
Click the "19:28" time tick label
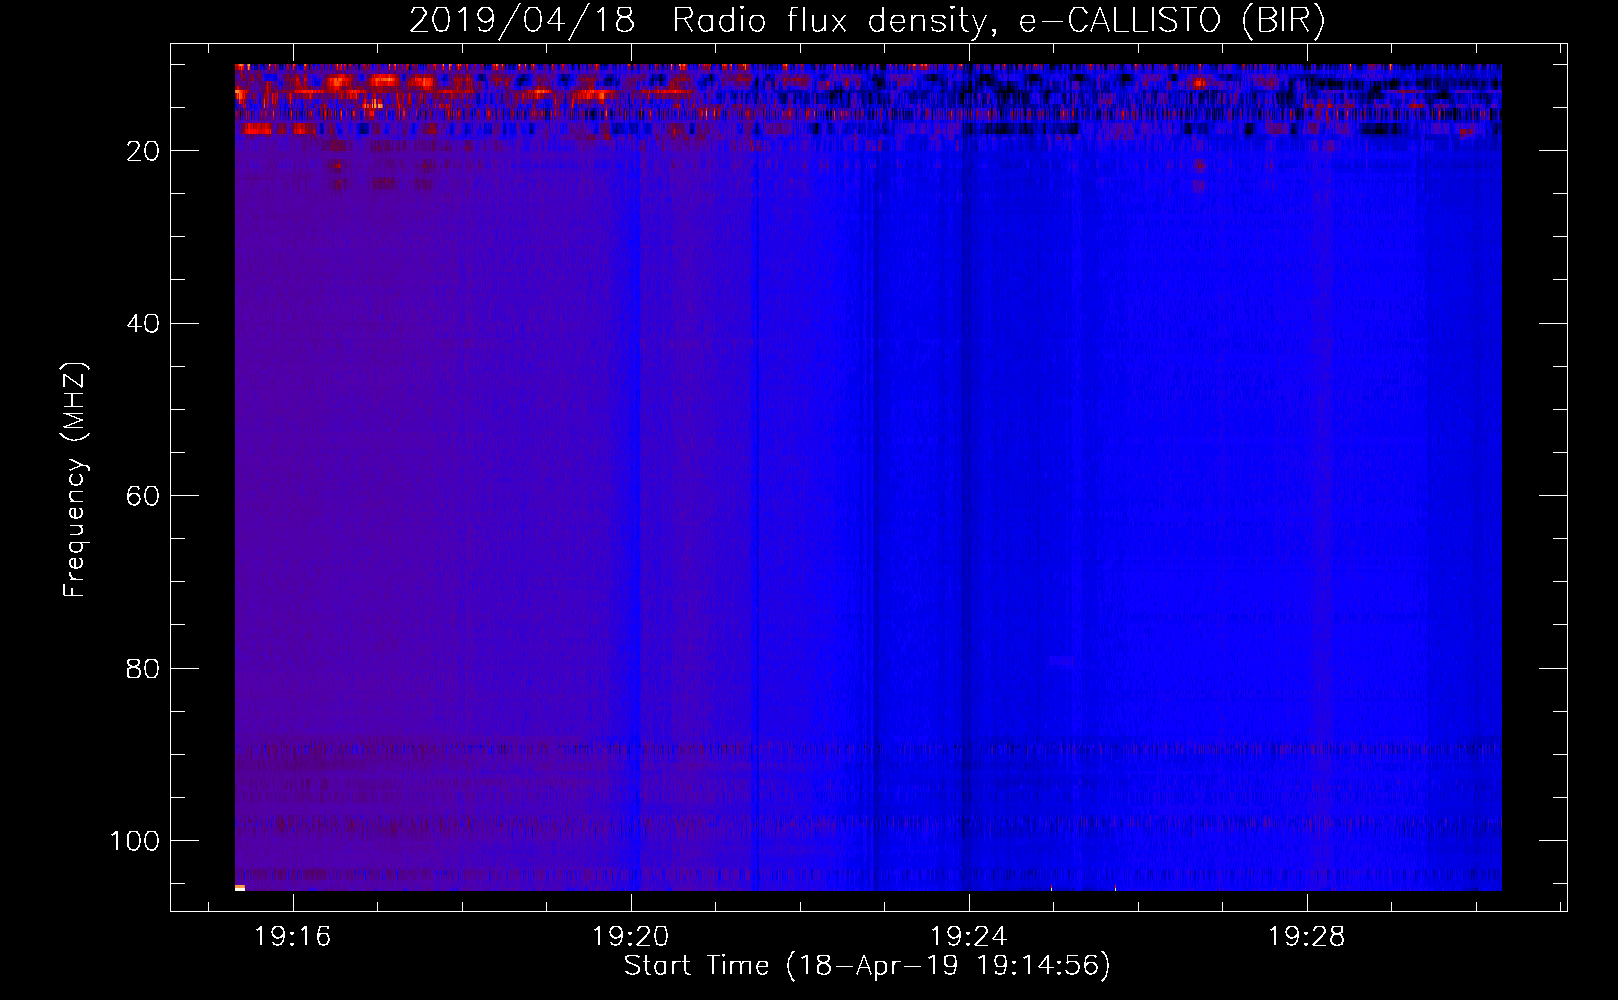(x=1306, y=937)
